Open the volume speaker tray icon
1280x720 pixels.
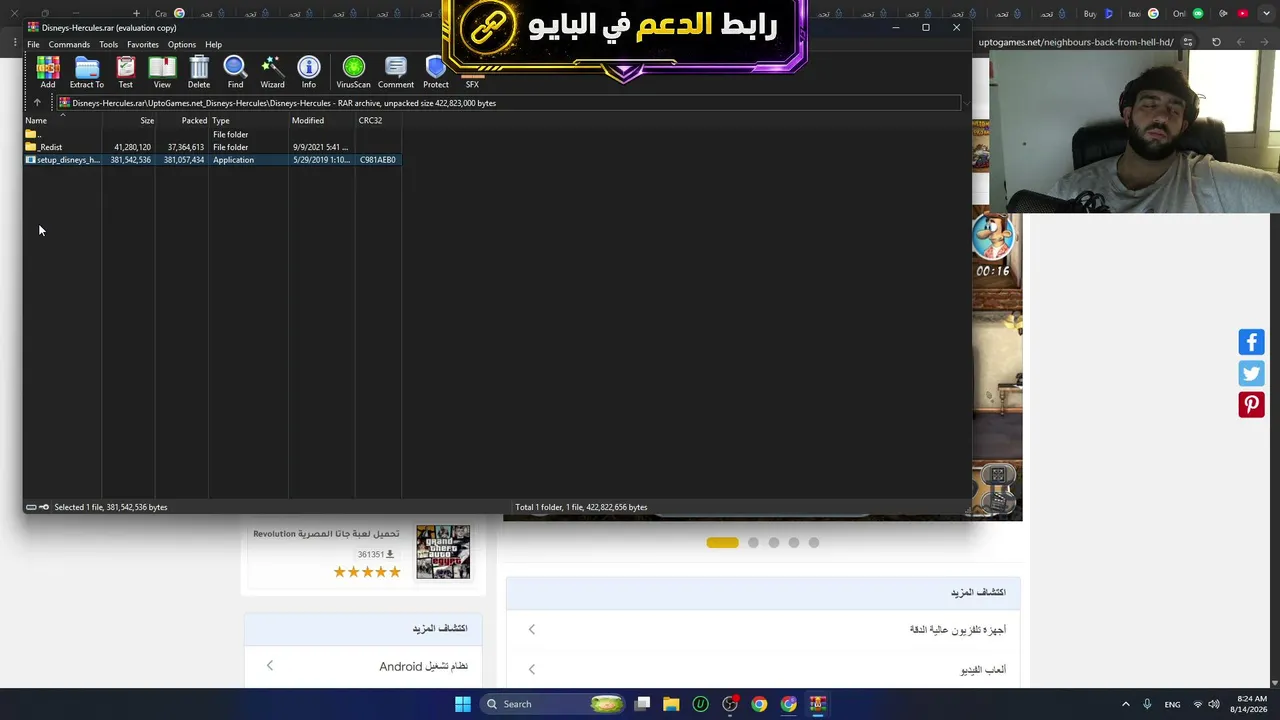(x=1215, y=704)
